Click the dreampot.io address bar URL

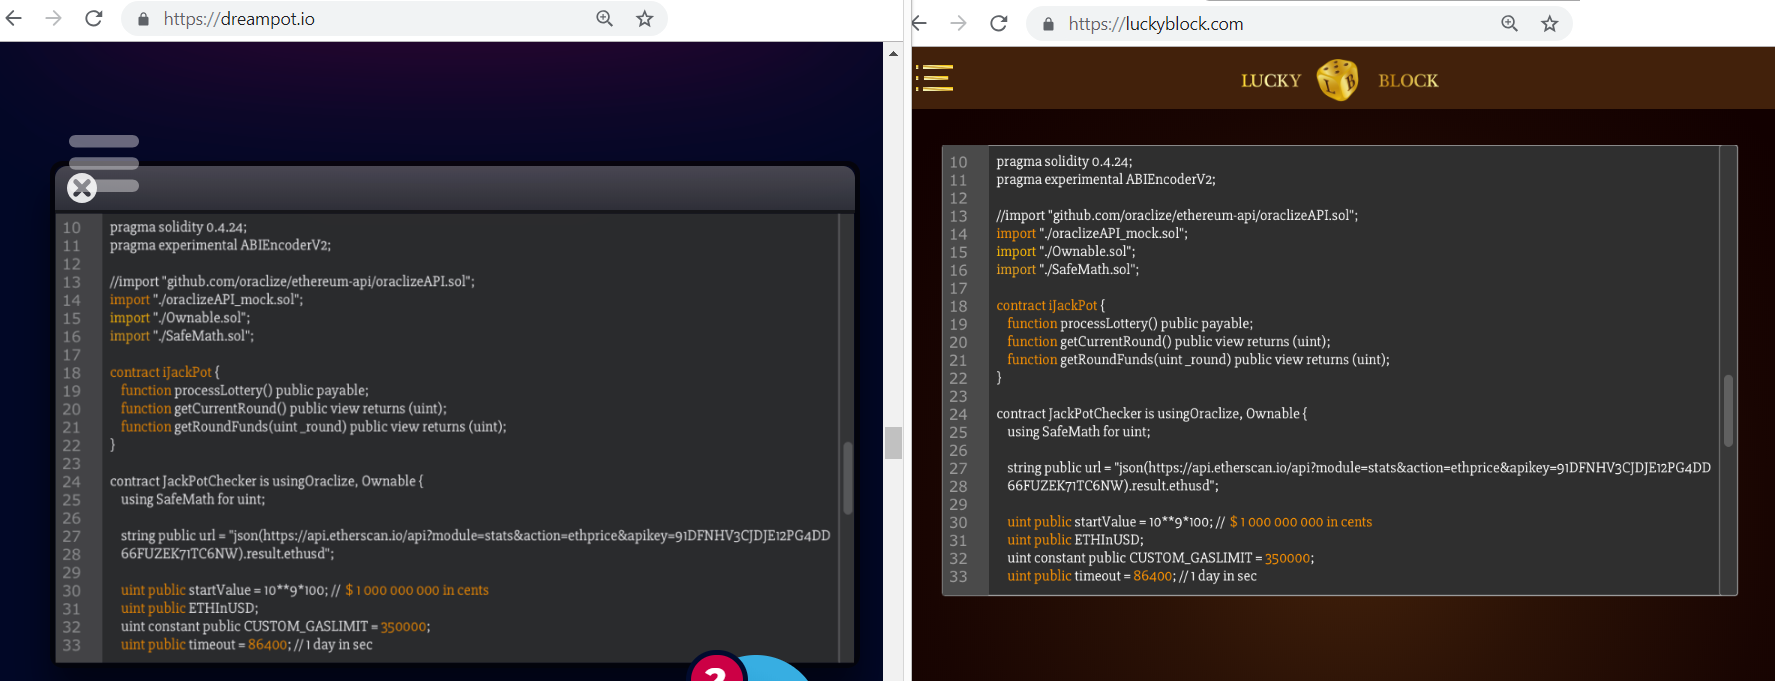pyautogui.click(x=239, y=19)
